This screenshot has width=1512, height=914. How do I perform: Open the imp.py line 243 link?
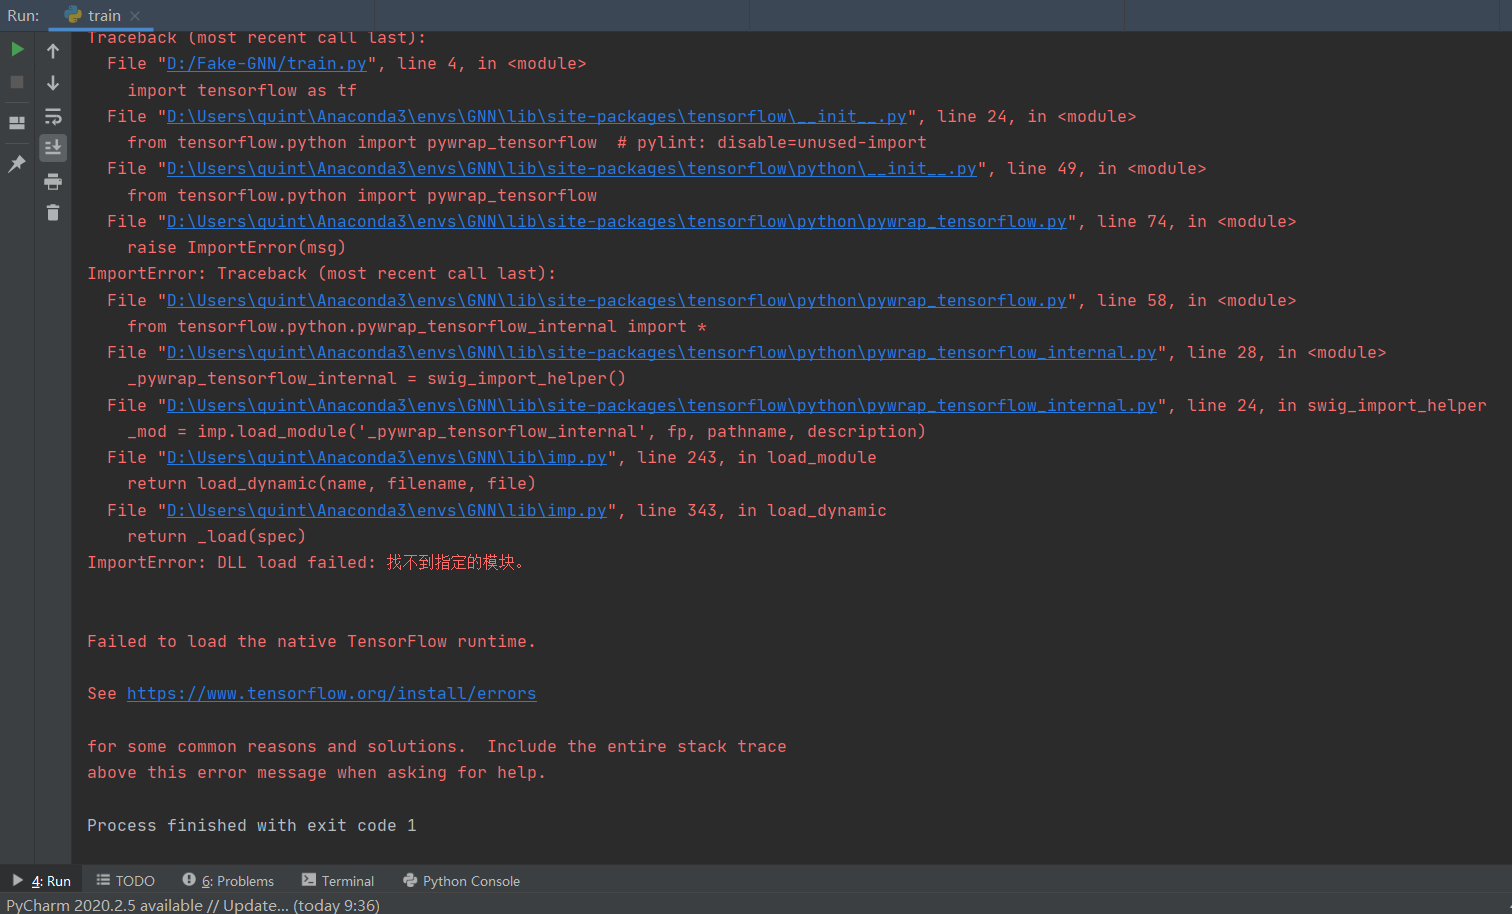387,457
